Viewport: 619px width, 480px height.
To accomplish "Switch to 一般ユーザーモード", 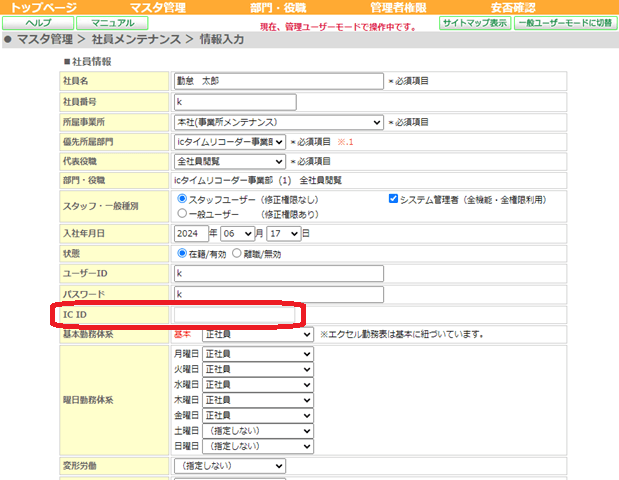I will point(565,23).
